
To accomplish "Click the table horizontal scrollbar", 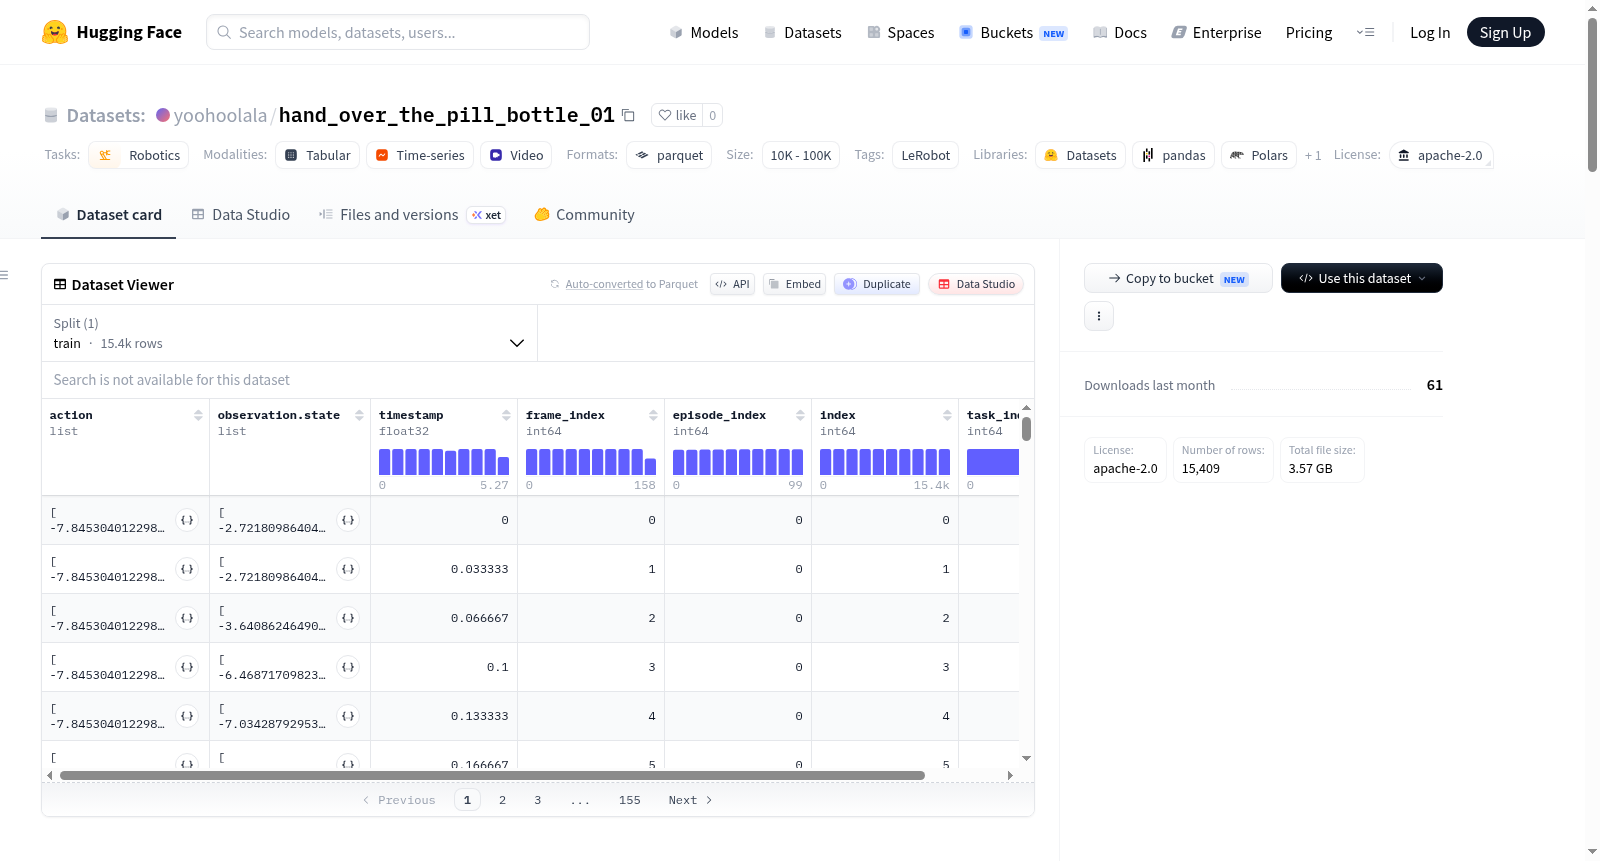I will pos(492,775).
